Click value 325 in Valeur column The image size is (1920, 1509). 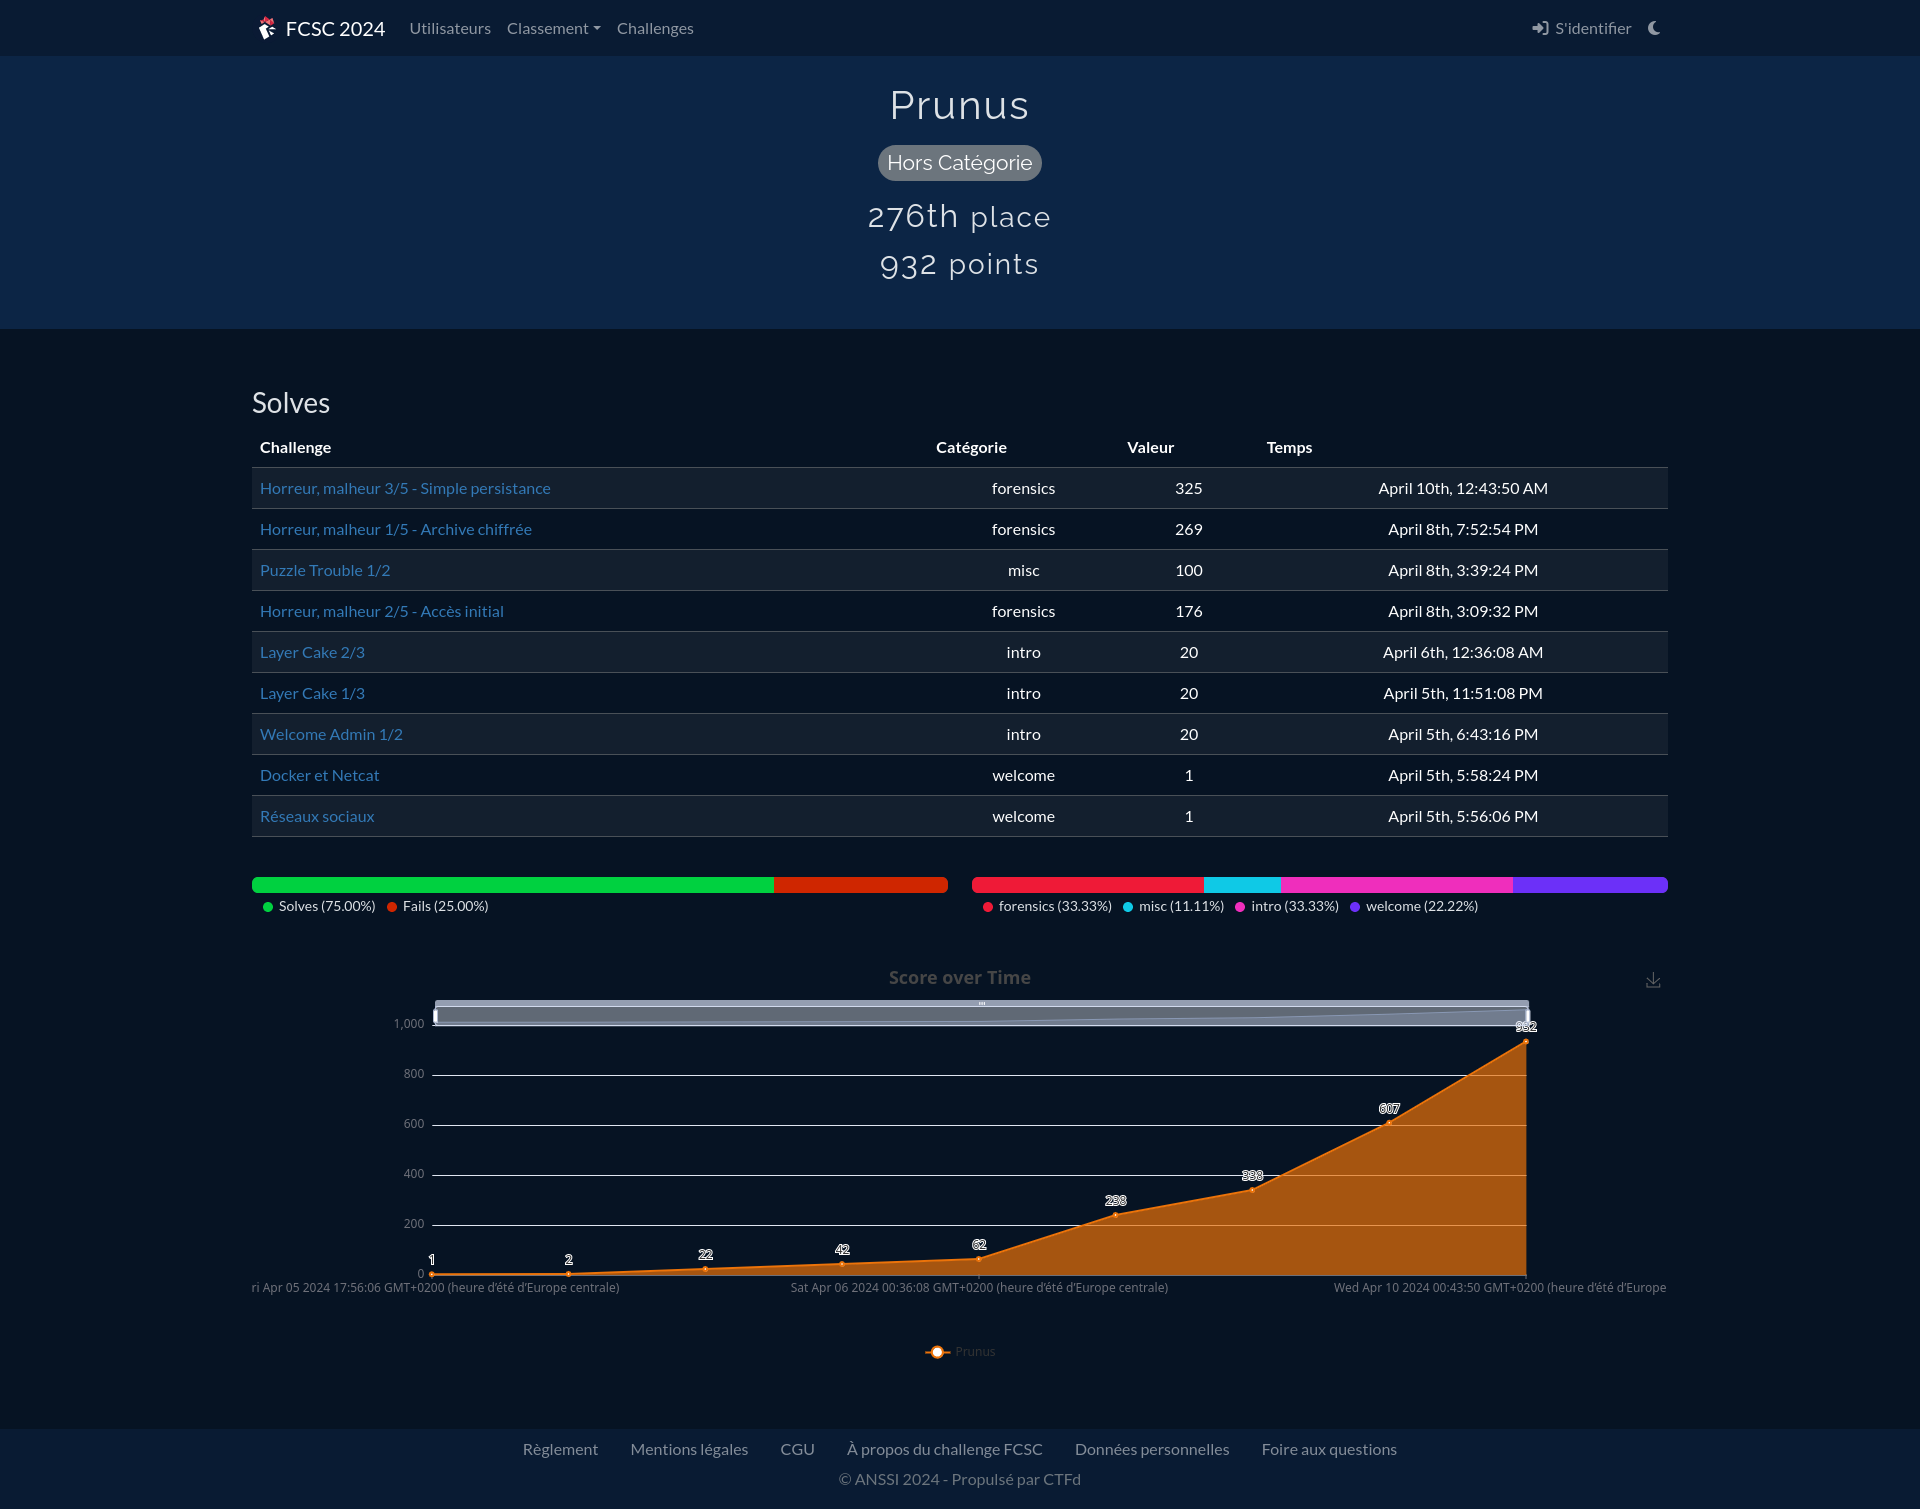1189,488
